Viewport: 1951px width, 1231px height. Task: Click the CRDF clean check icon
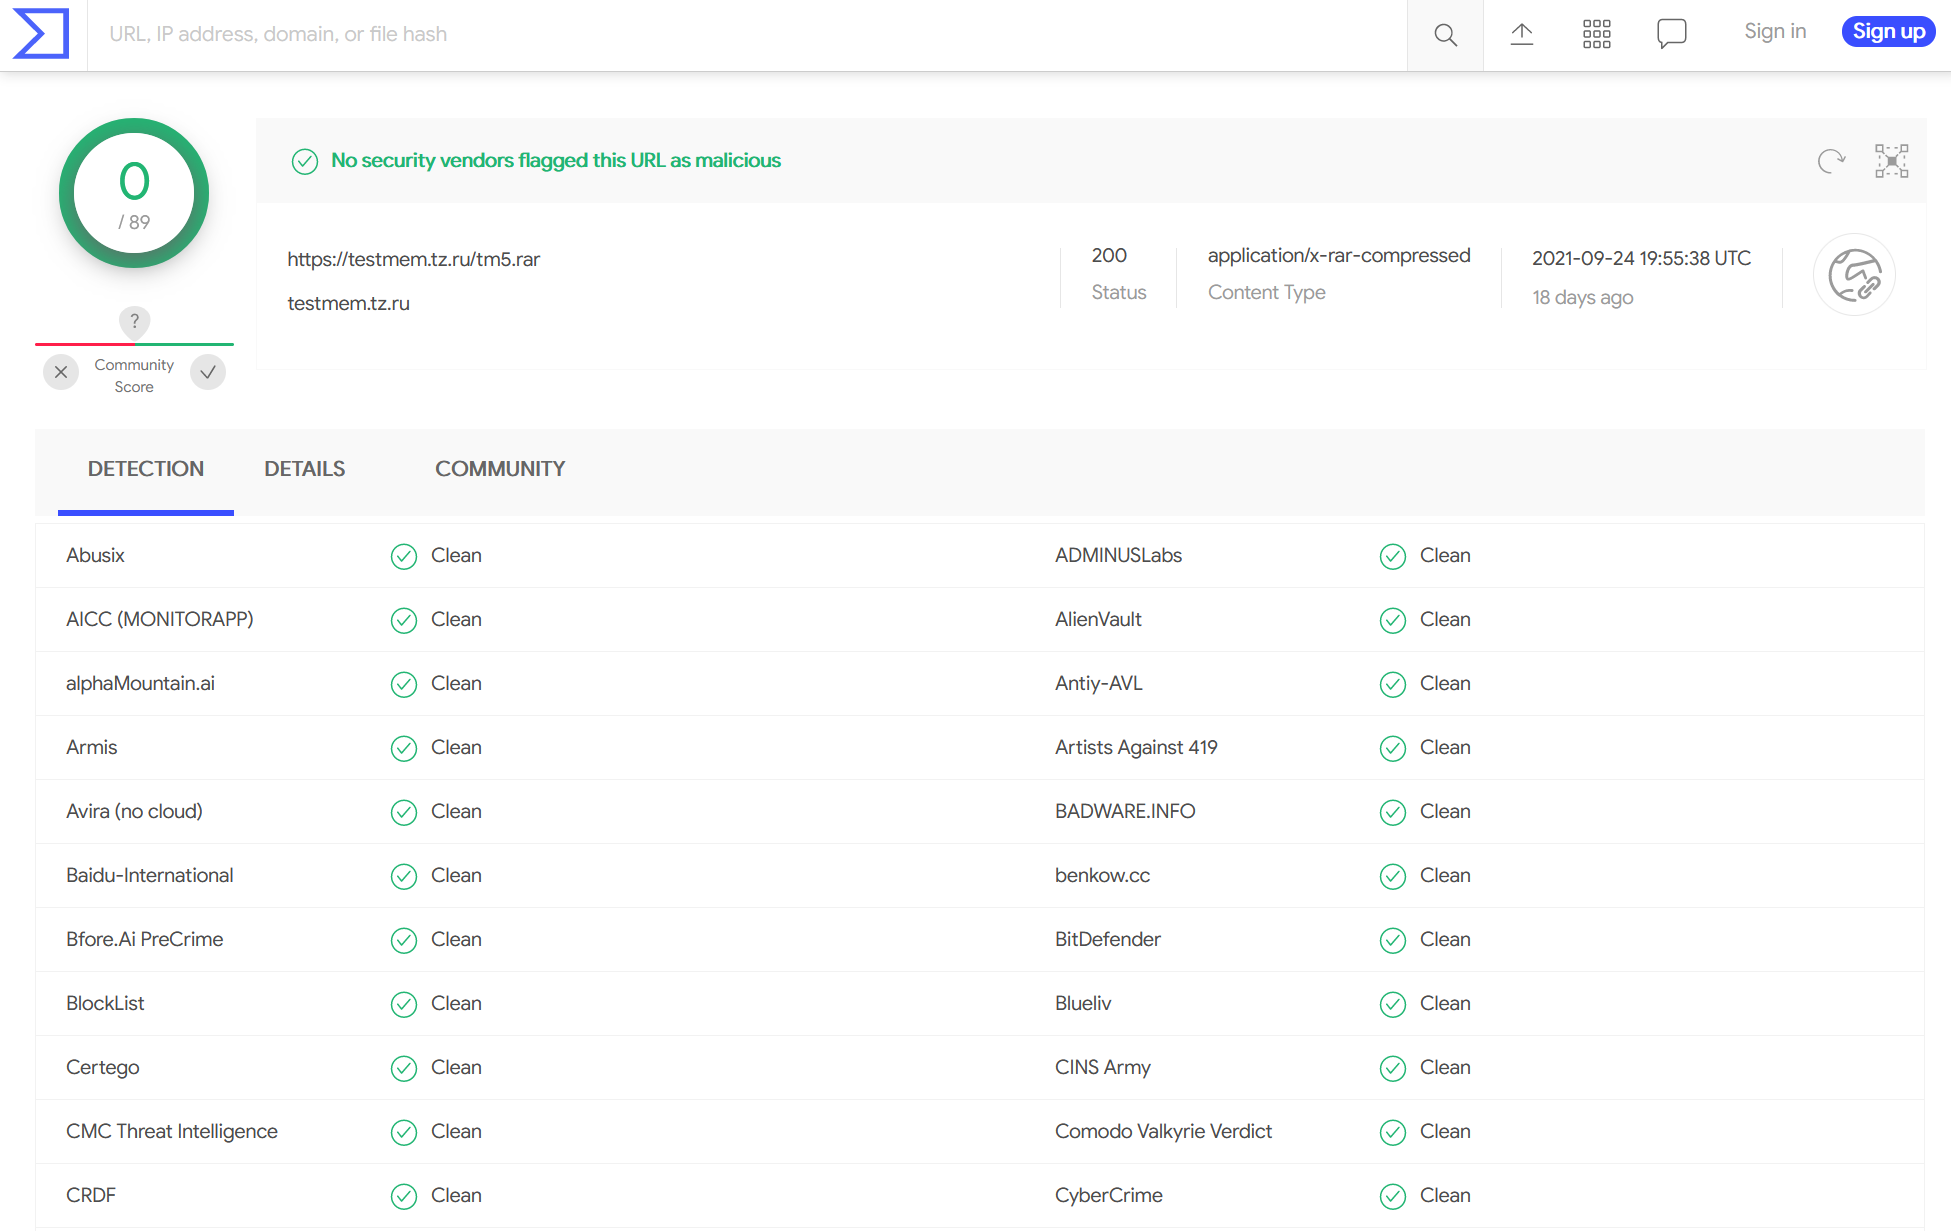pos(404,1196)
